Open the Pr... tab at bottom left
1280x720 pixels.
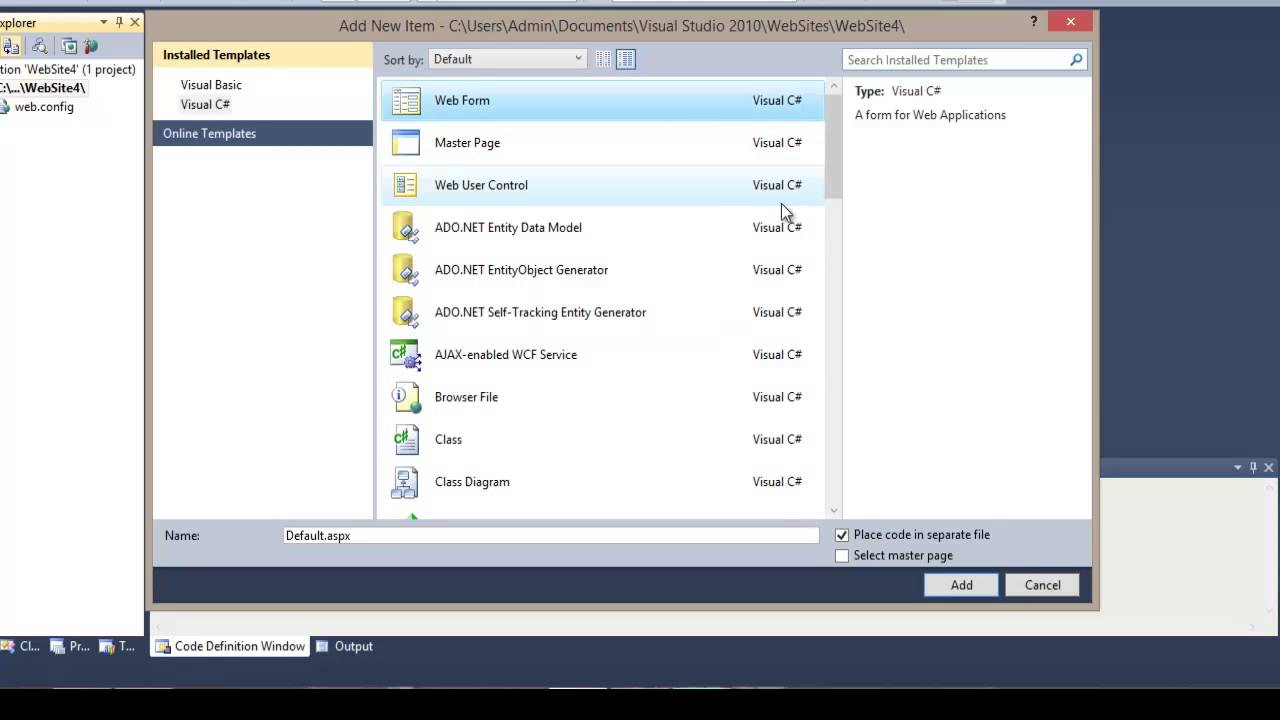[x=70, y=647]
